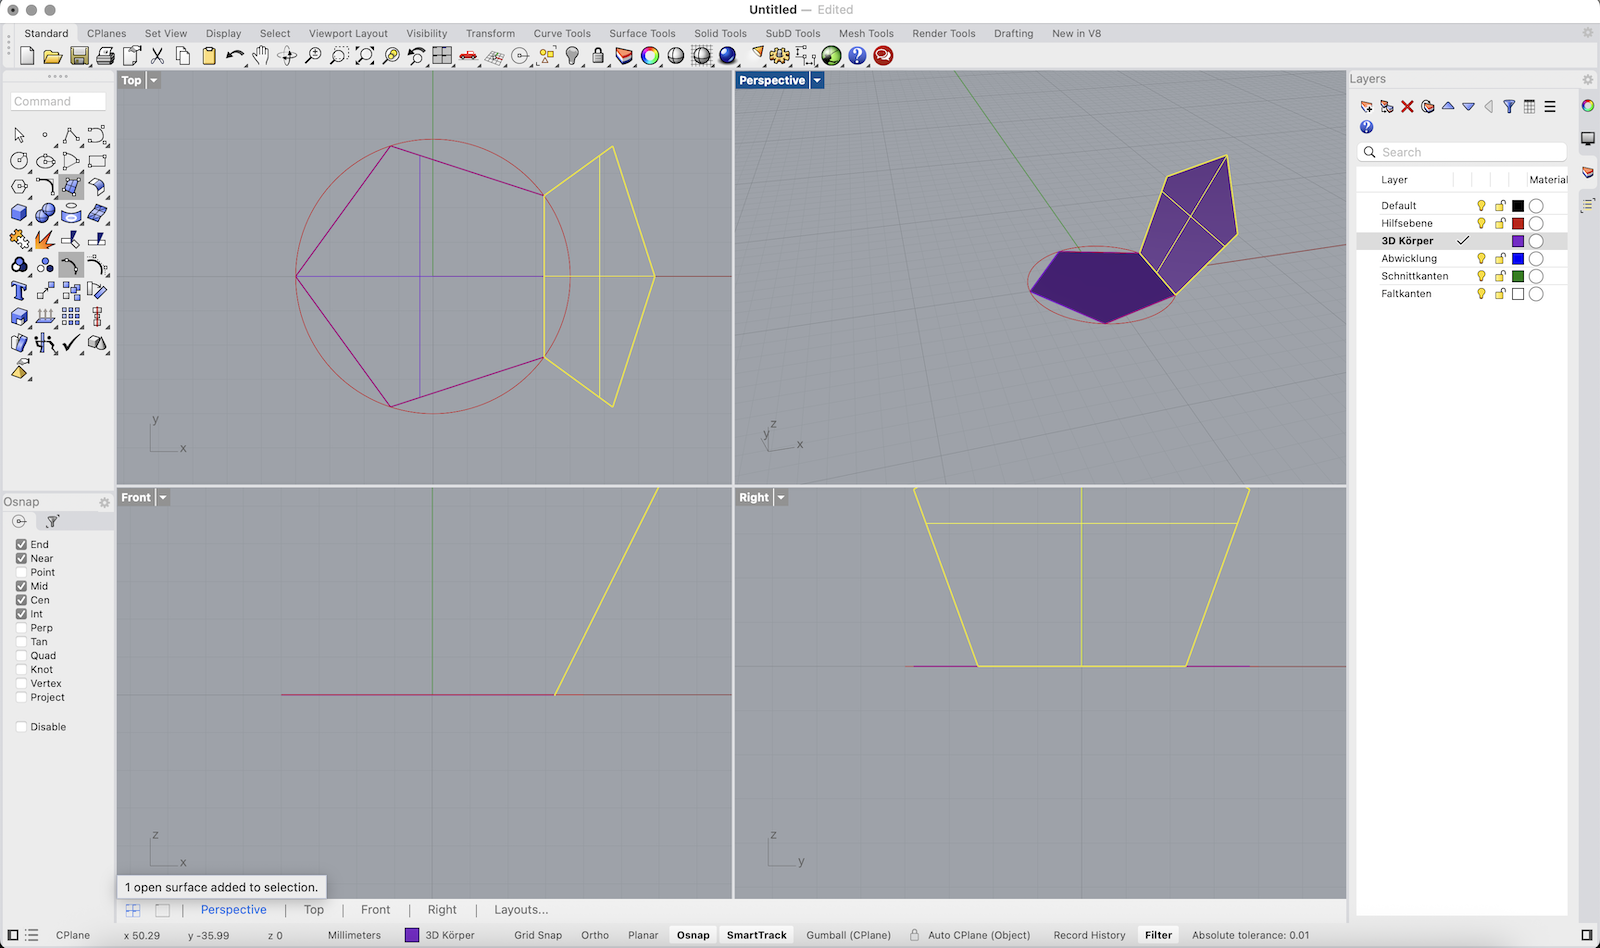Image resolution: width=1600 pixels, height=948 pixels.
Task: Click the Layouts... button at the bottom
Action: 521,910
